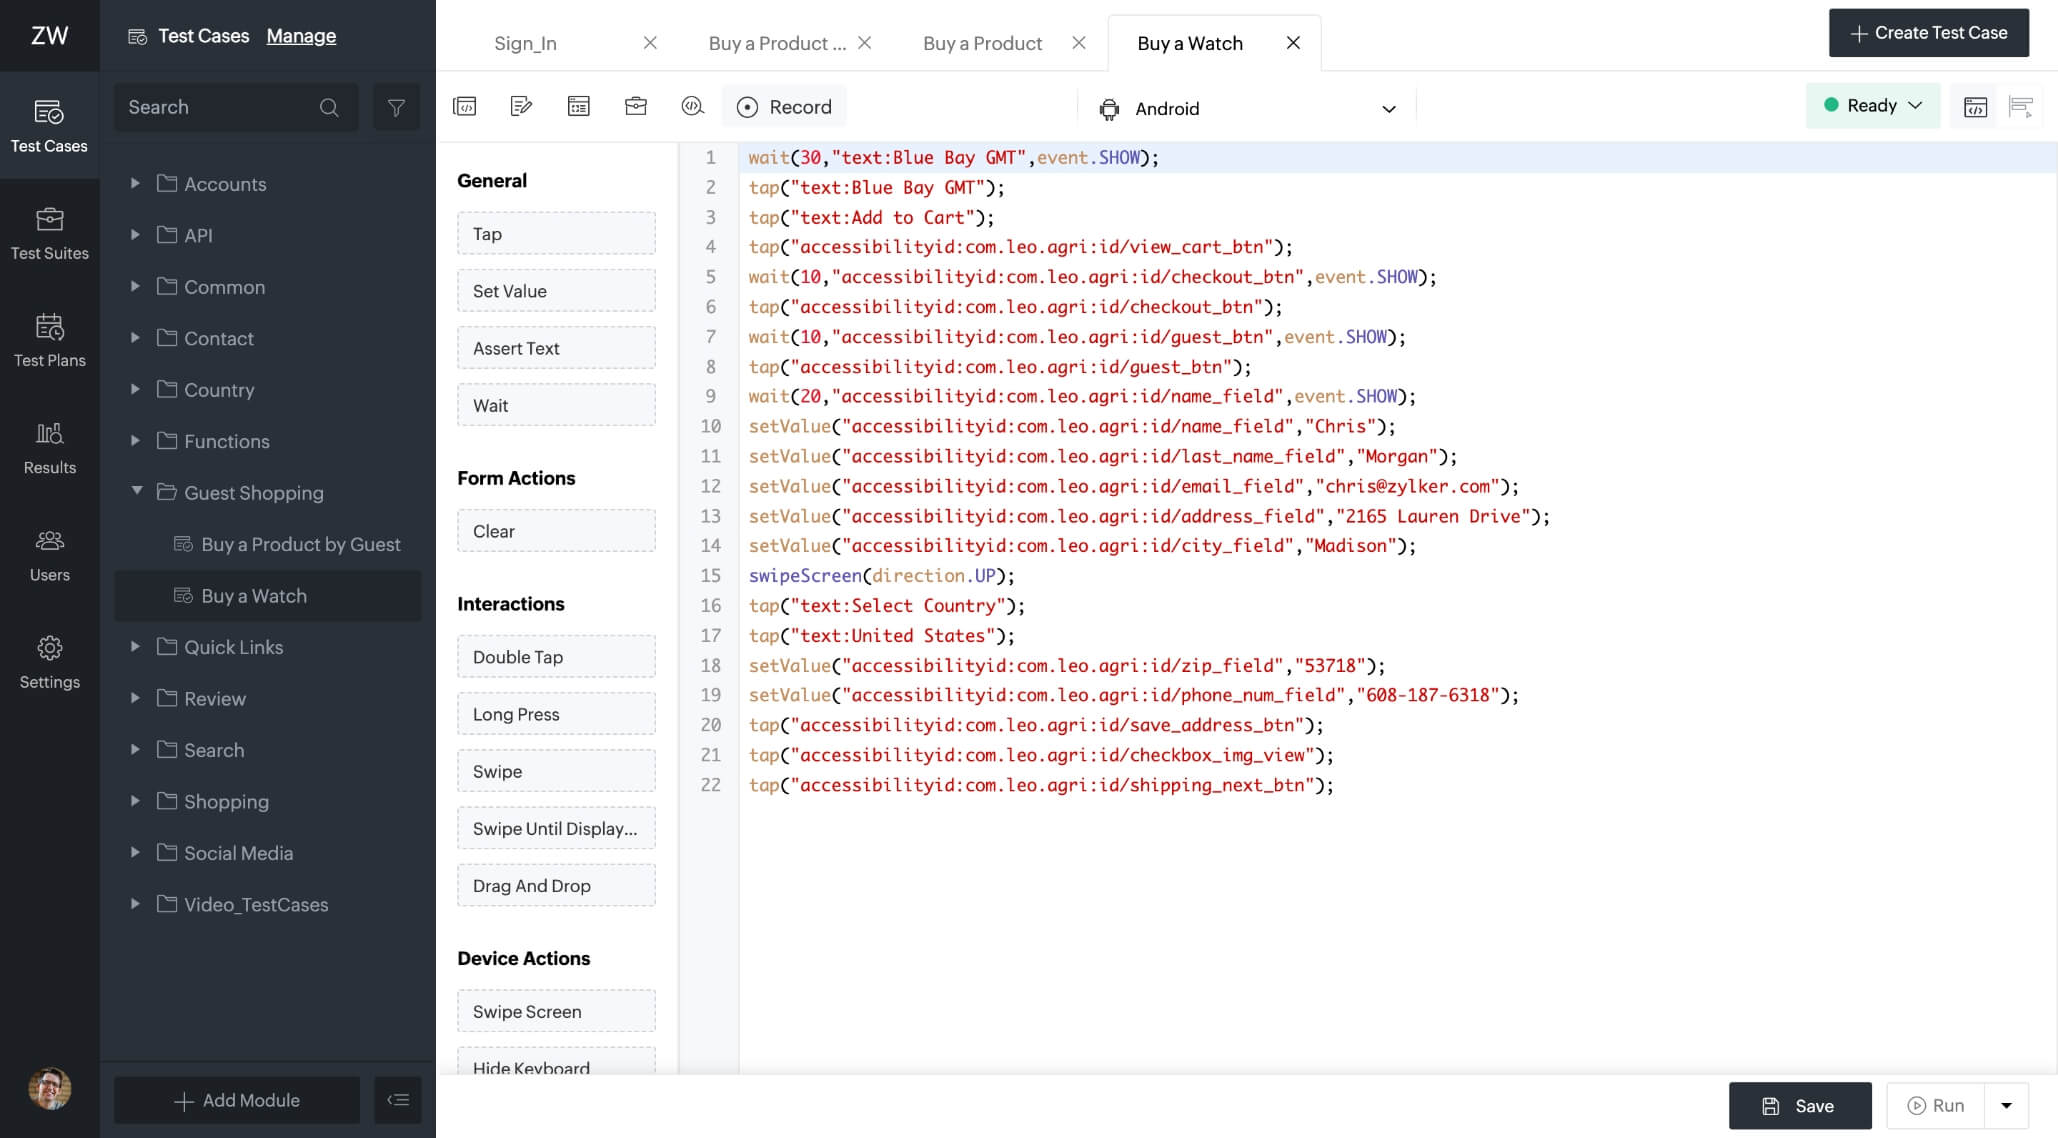Image resolution: width=2058 pixels, height=1138 pixels.
Task: Click the code view icon next to Ready
Action: click(x=1975, y=107)
